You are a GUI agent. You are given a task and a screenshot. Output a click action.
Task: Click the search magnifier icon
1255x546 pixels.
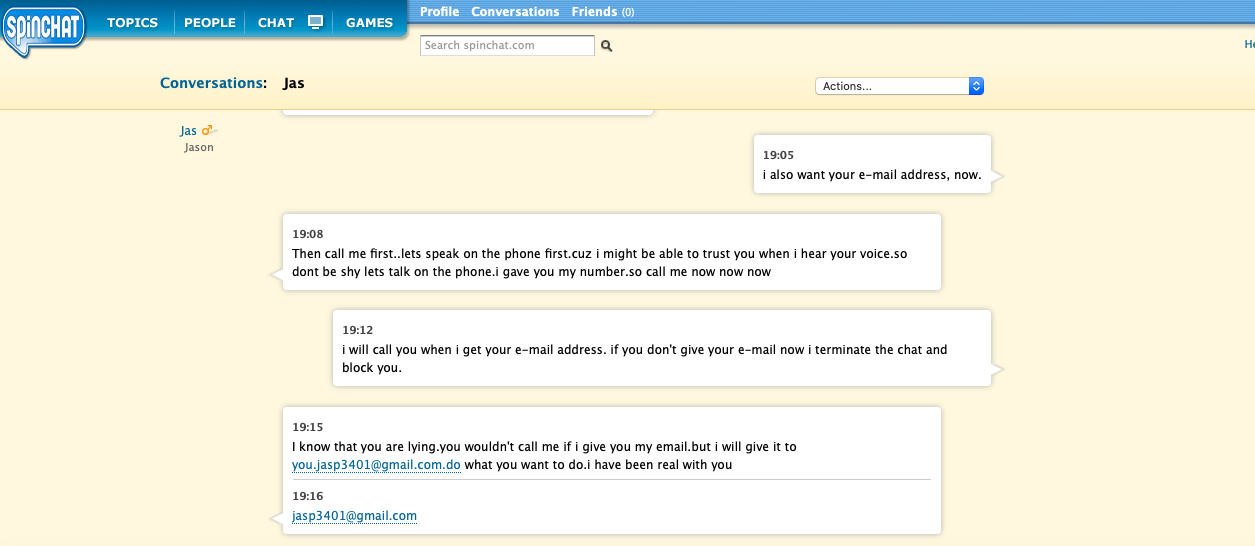[x=606, y=46]
